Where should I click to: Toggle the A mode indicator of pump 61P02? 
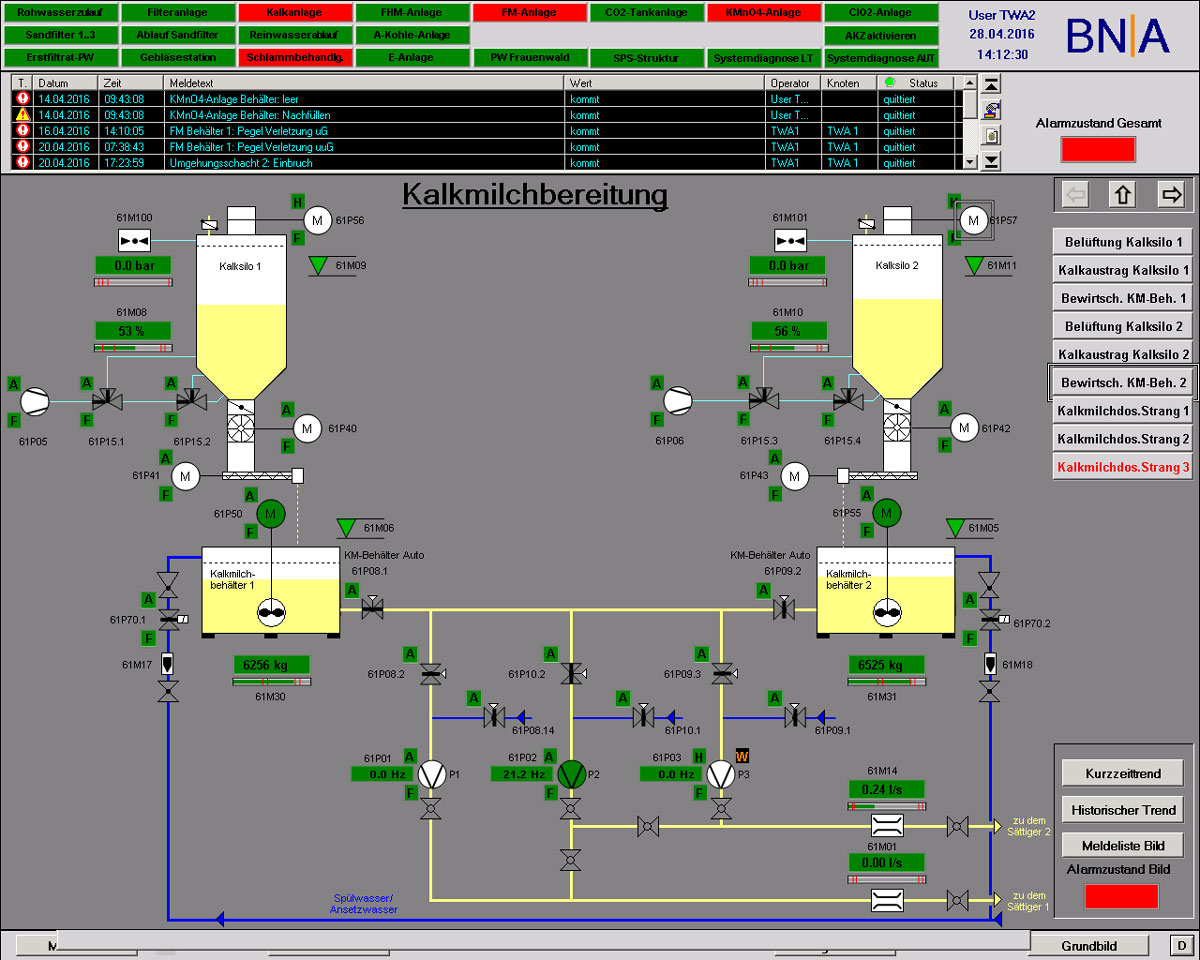(x=551, y=756)
